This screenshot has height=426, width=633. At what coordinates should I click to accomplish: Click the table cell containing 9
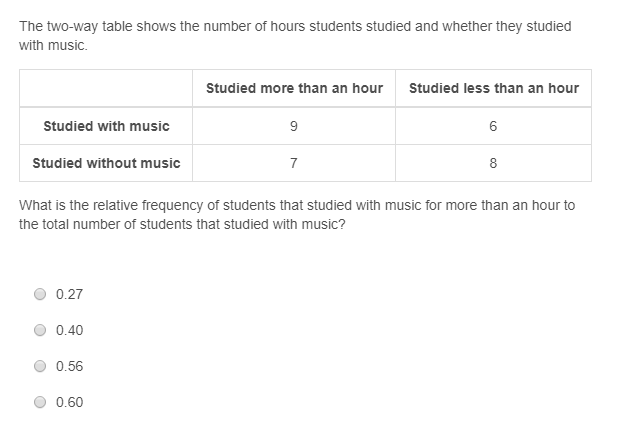pyautogui.click(x=294, y=126)
